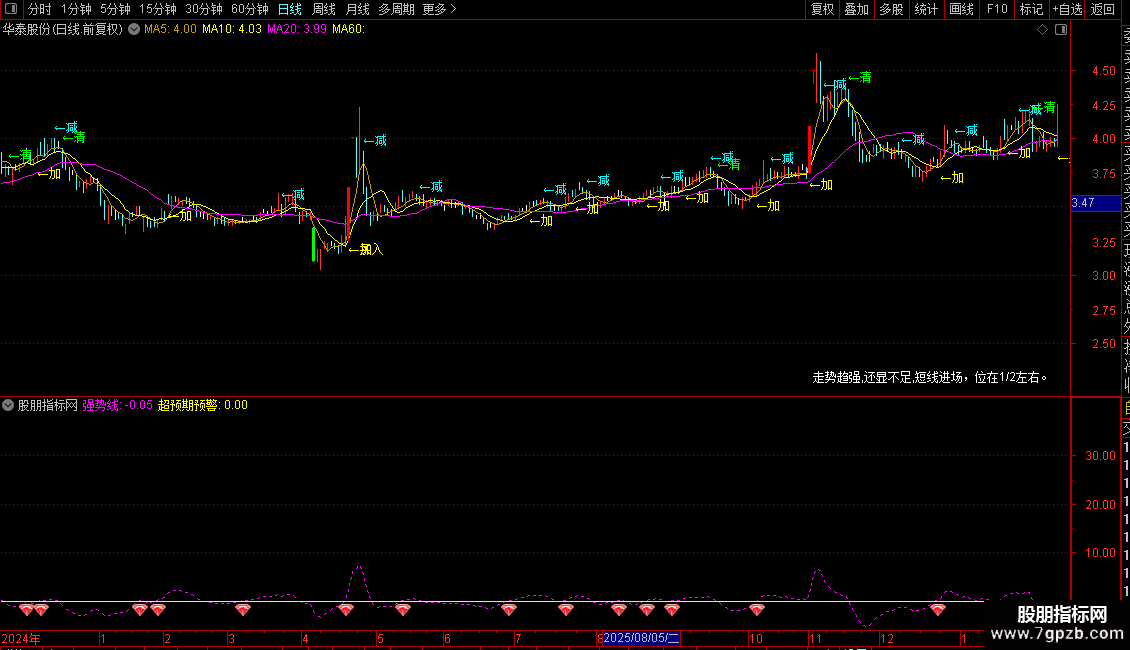The width and height of the screenshot is (1130, 650).
Task: Click month 12 on the time axis
Action: tap(886, 638)
